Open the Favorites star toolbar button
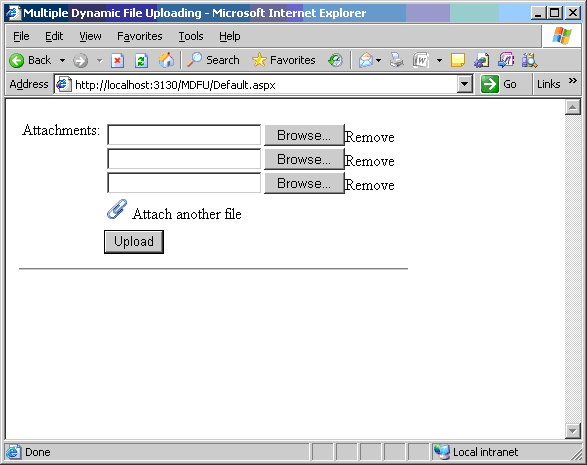 coord(284,60)
